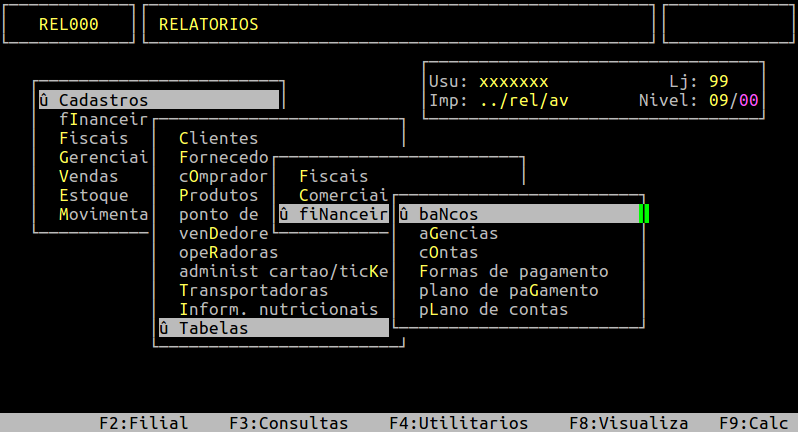Image resolution: width=798 pixels, height=432 pixels.
Task: Open cOntas report option
Action: [x=448, y=252]
